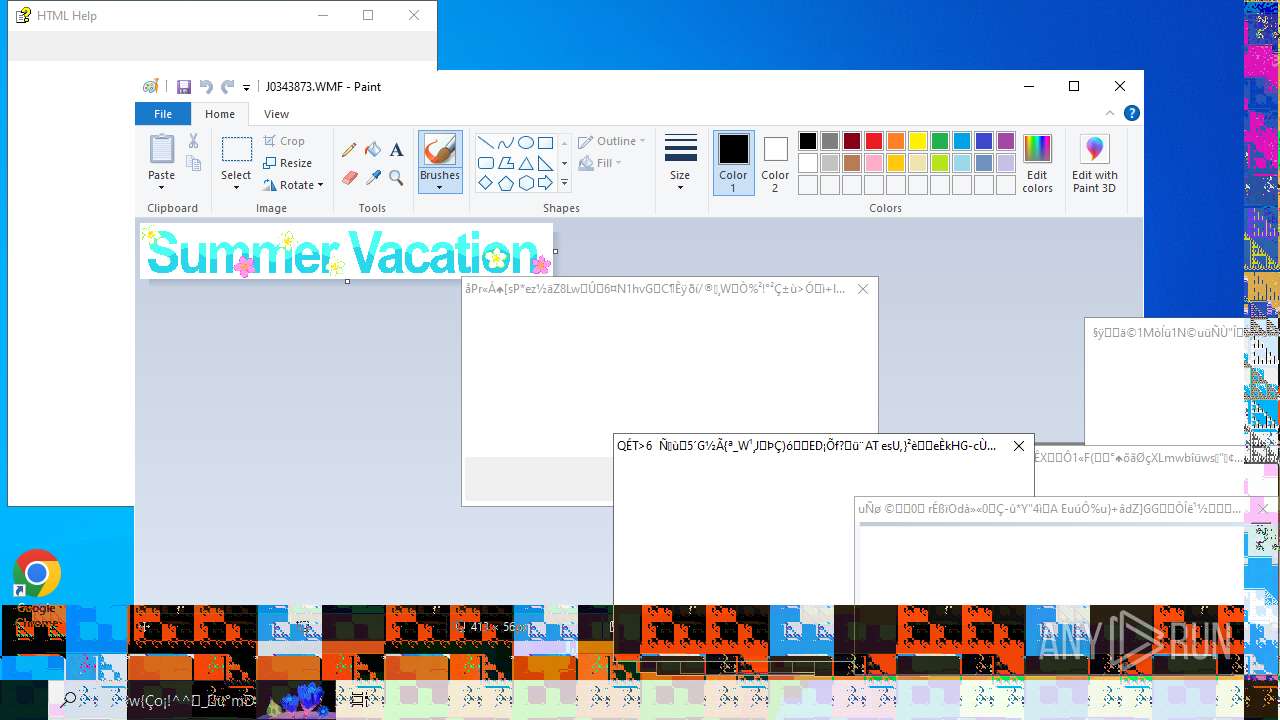This screenshot has height=720, width=1280.
Task: Pick the green color swatch
Action: coord(940,141)
